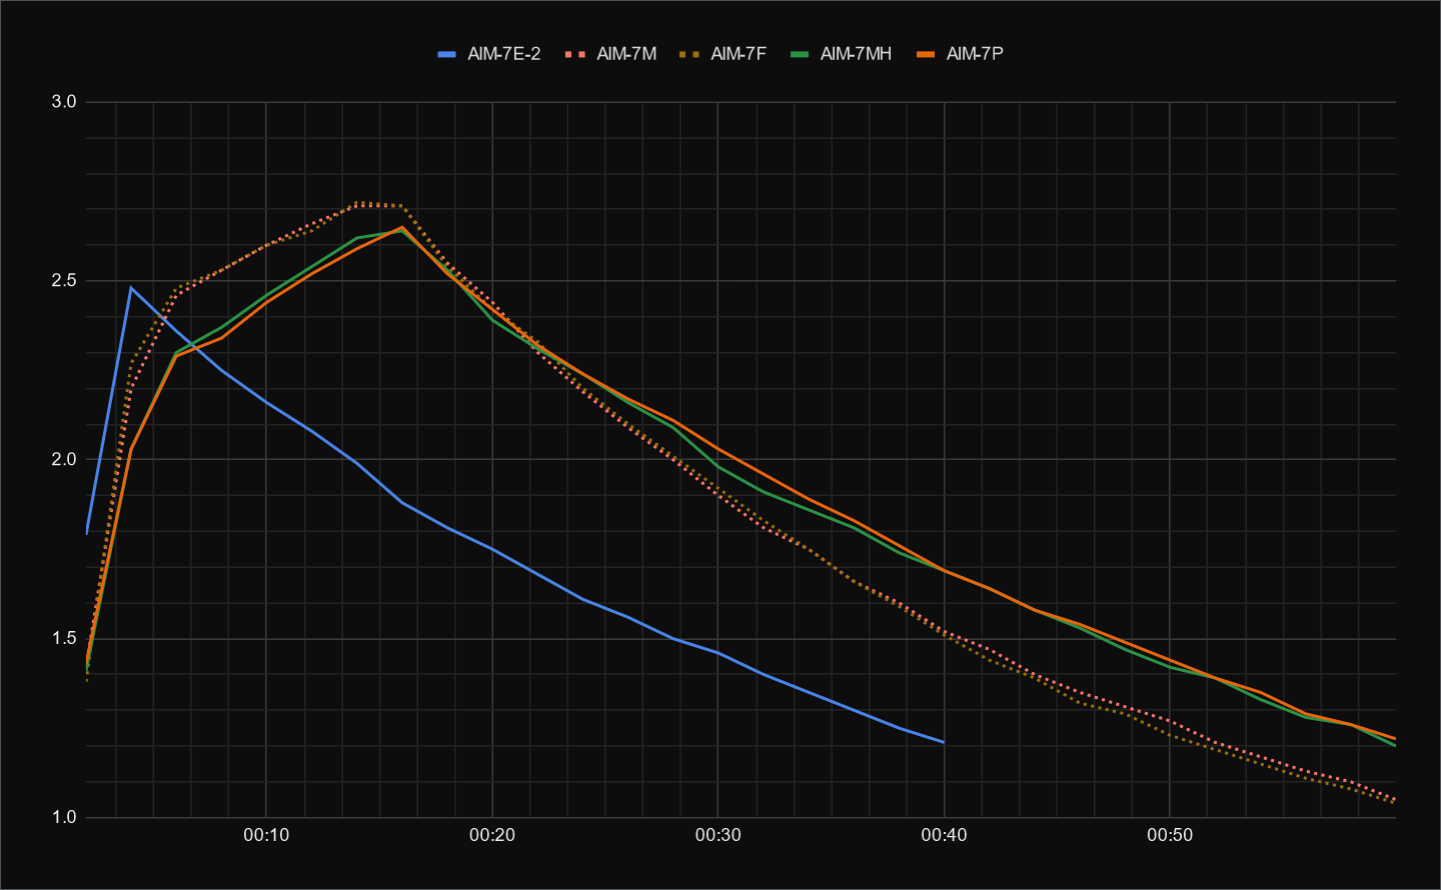Image resolution: width=1441 pixels, height=890 pixels.
Task: Click the AIM-7M legend label
Action: click(626, 54)
